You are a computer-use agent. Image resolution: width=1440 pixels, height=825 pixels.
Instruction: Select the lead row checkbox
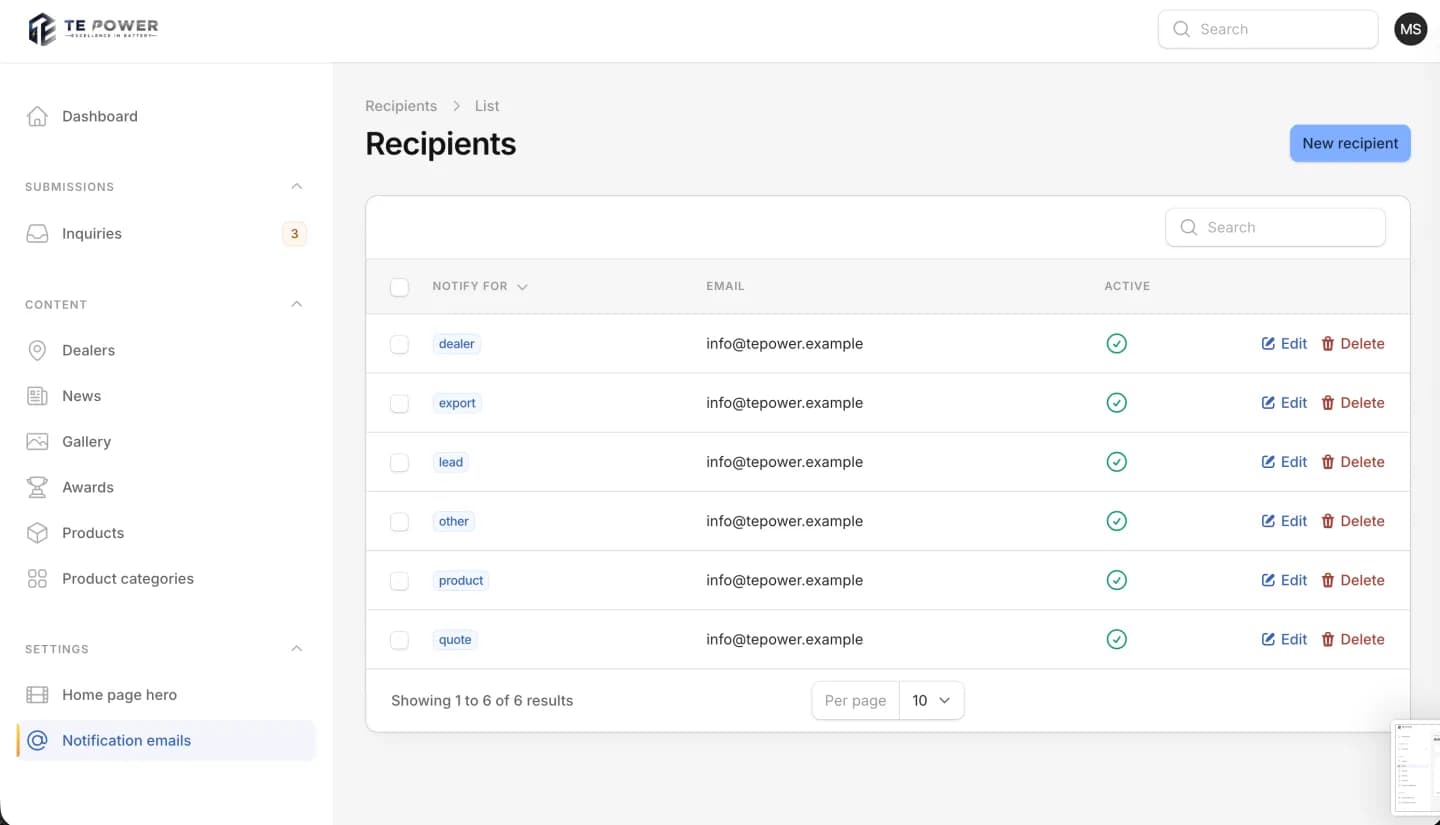point(399,462)
